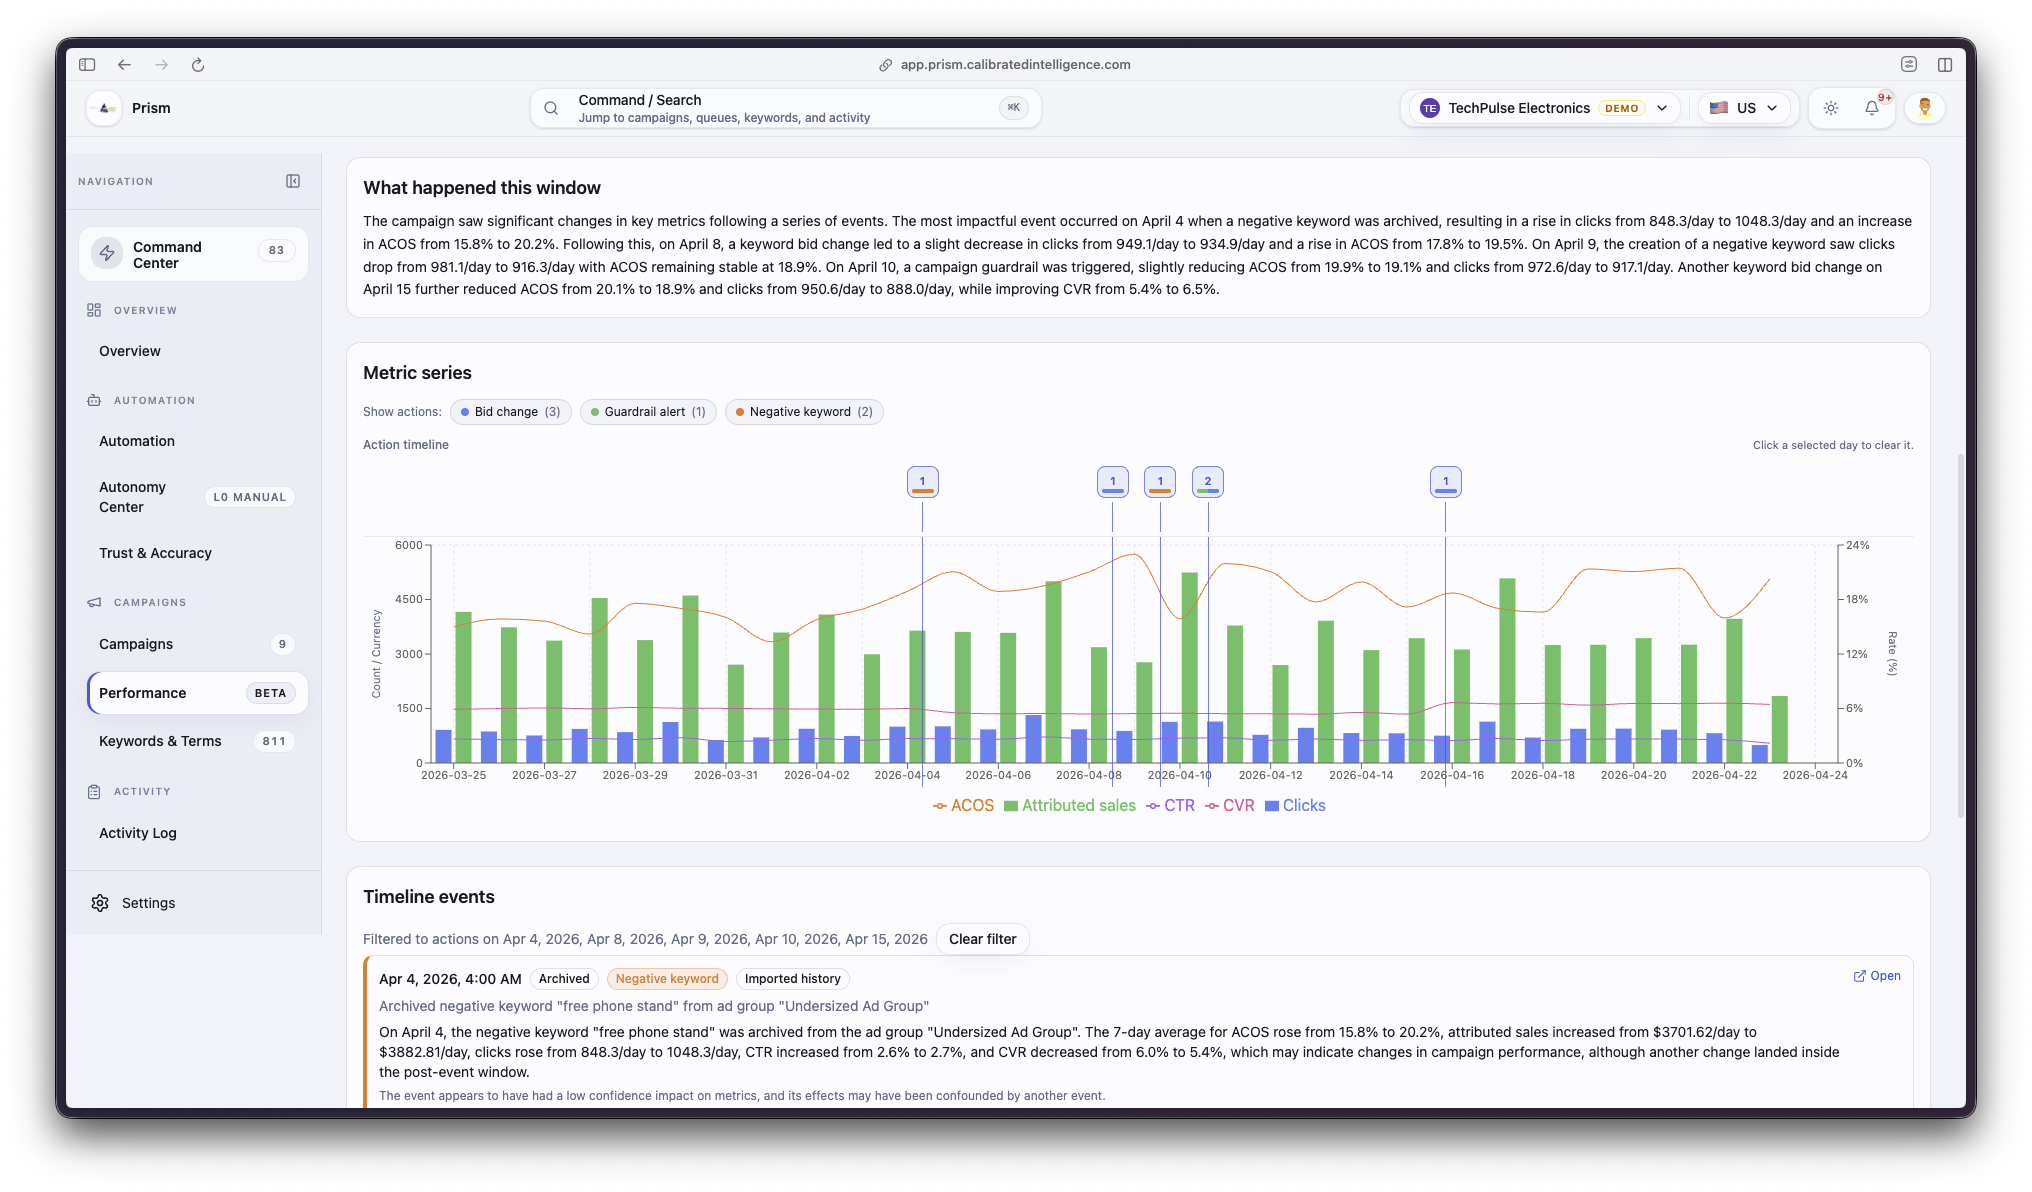Toggle light/dark theme sun icon
This screenshot has width=2032, height=1192.
point(1831,108)
